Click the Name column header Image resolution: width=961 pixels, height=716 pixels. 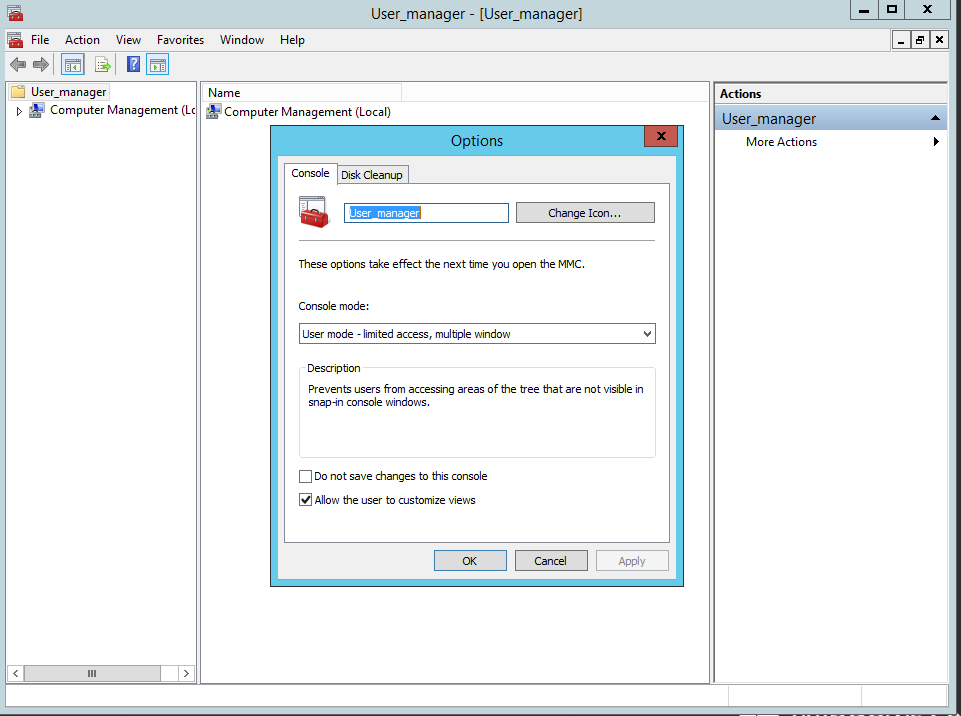(302, 93)
